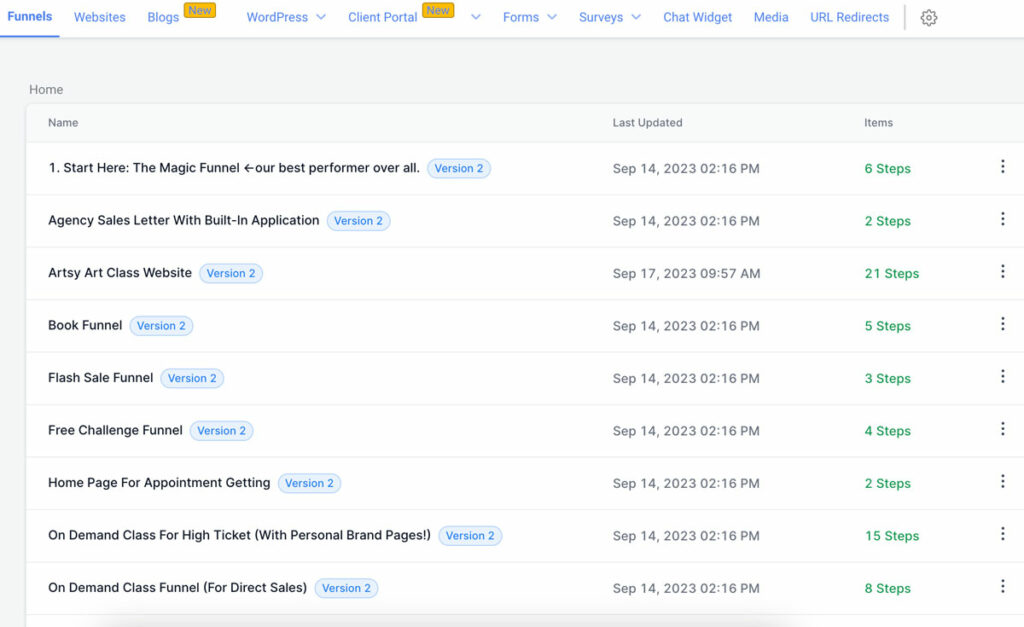This screenshot has width=1024, height=627.
Task: Click the Last Updated column header
Action: click(647, 122)
